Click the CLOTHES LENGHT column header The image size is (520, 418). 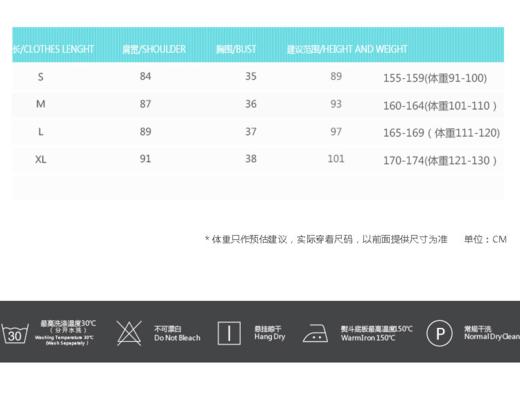(53, 49)
